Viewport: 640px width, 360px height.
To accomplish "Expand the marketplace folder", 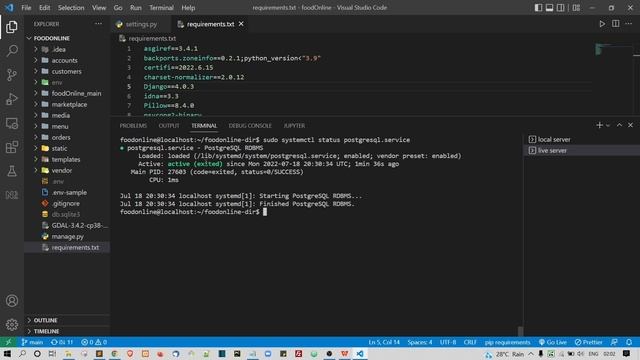I will pyautogui.click(x=69, y=104).
